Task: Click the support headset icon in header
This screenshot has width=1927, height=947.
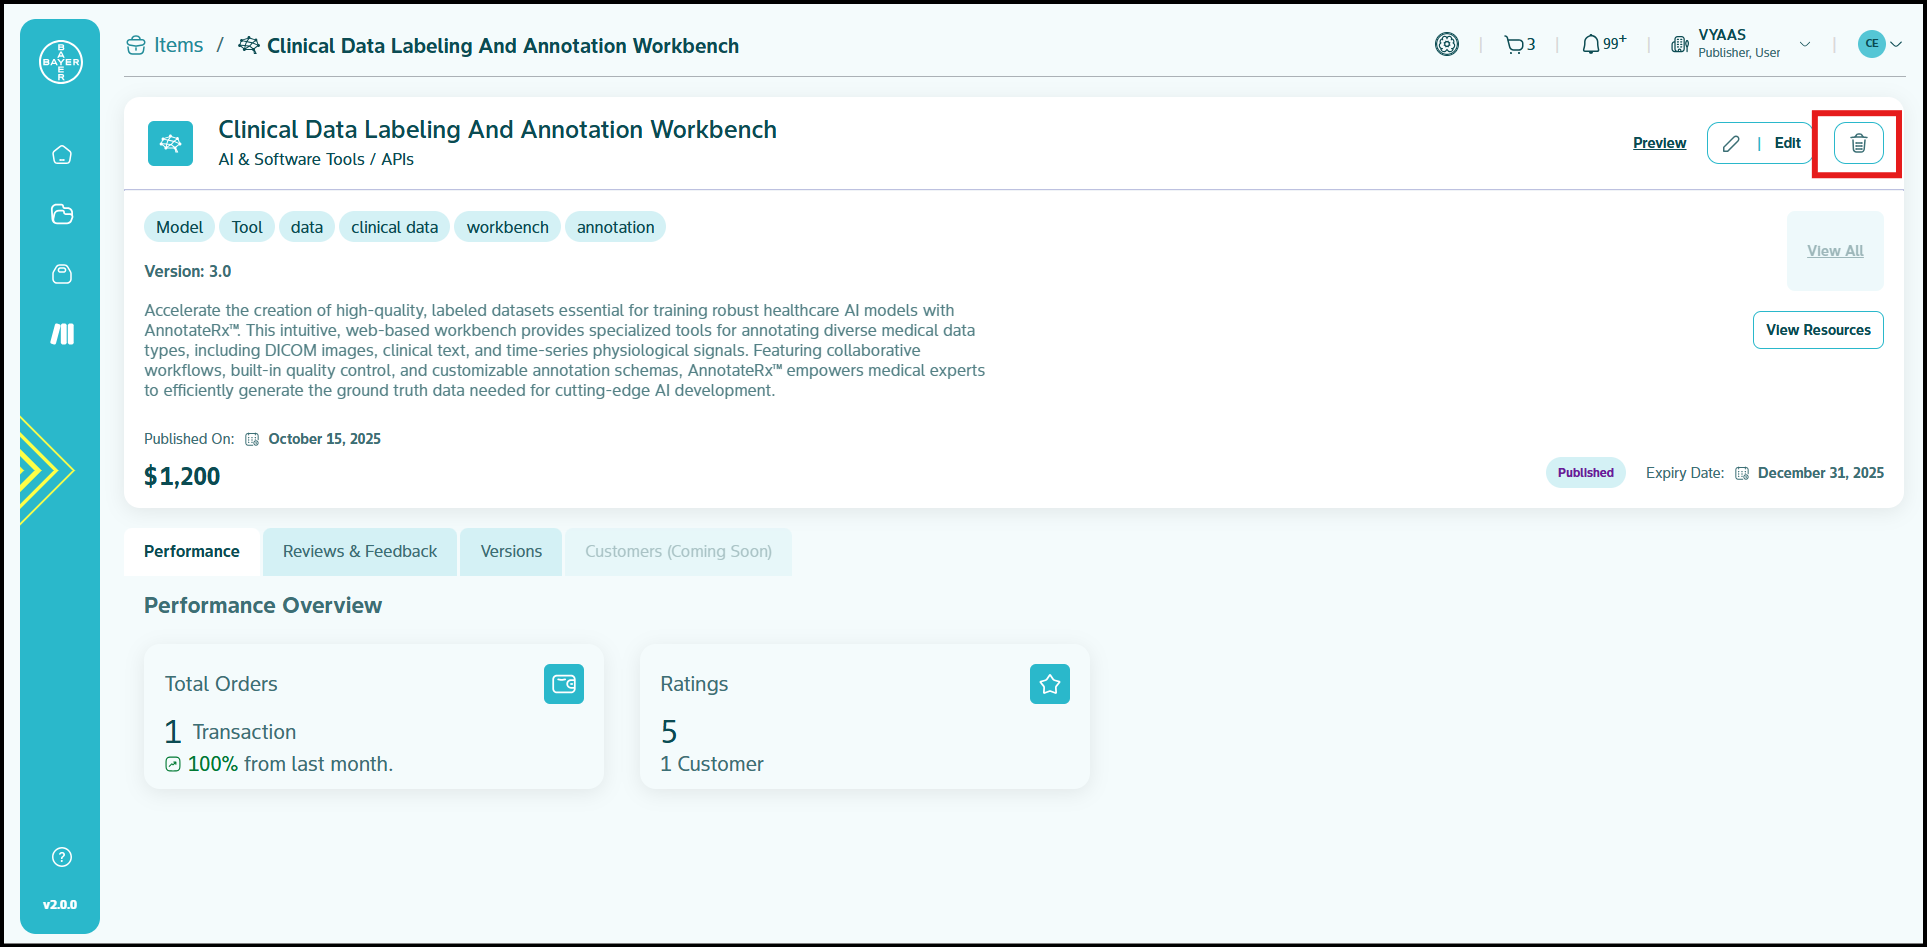Action: pyautogui.click(x=1447, y=44)
